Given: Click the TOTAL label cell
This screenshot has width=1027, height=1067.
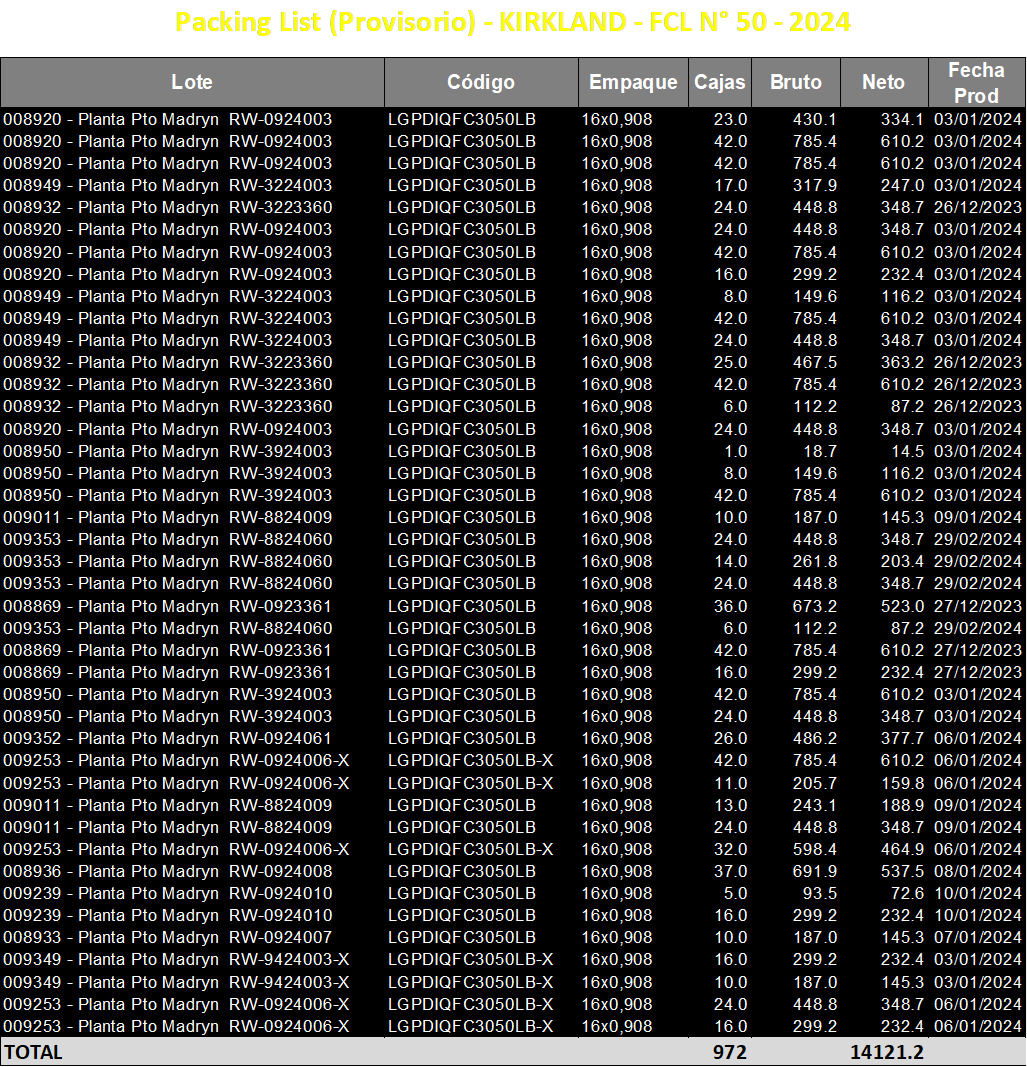Looking at the screenshot, I should [34, 1052].
